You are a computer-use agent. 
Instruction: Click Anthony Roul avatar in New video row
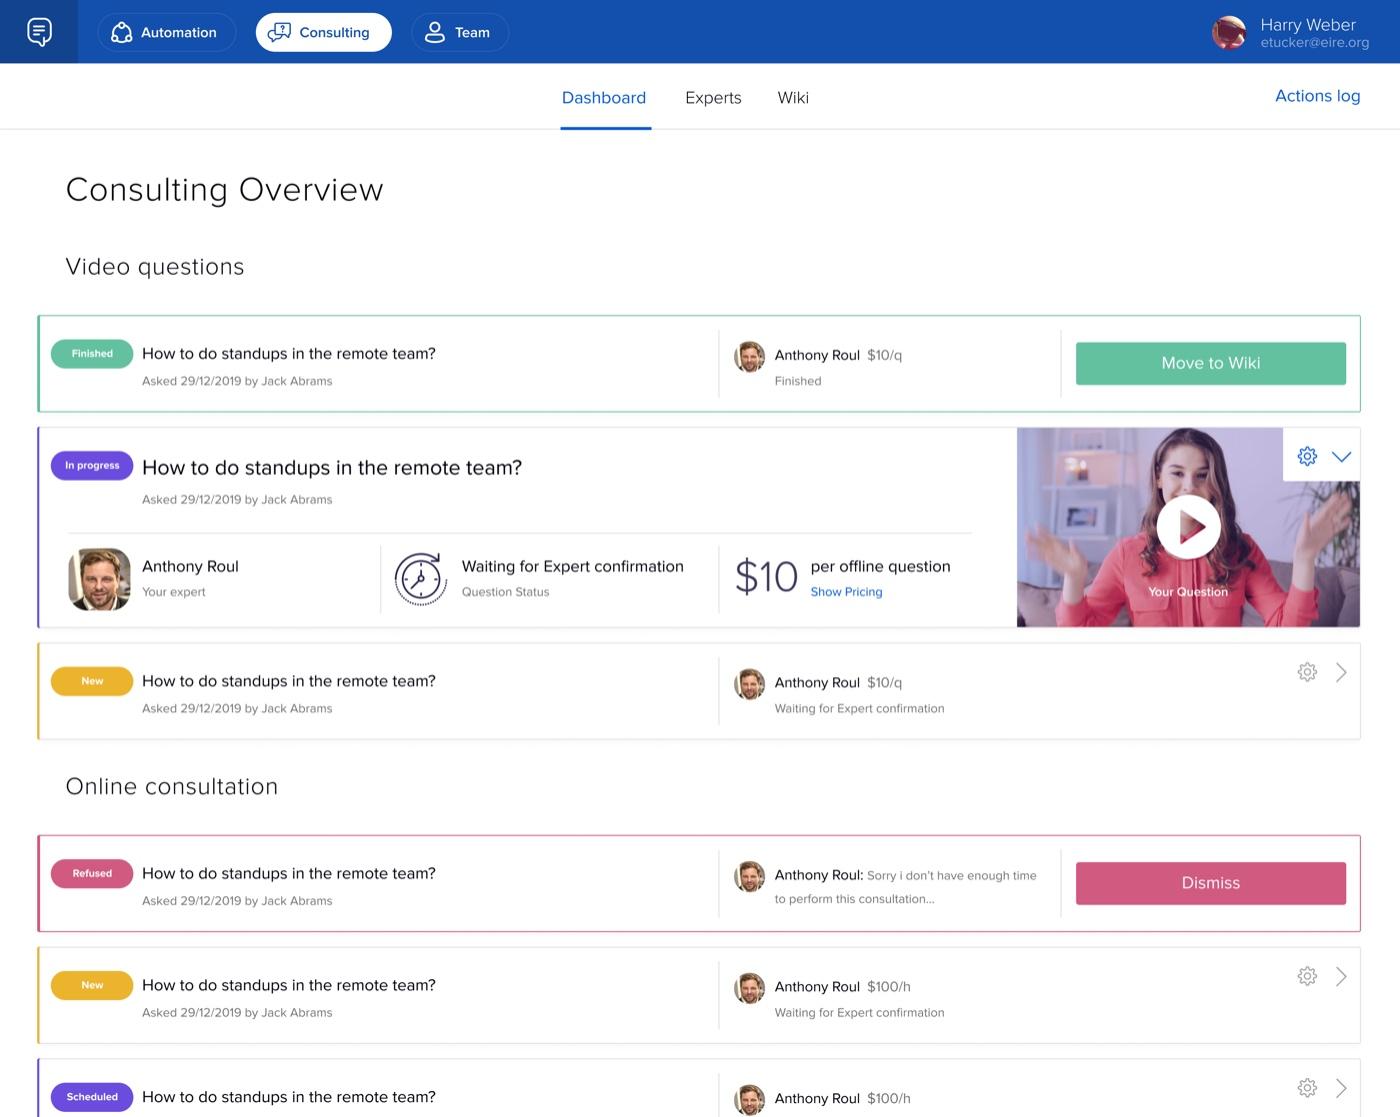click(x=749, y=684)
